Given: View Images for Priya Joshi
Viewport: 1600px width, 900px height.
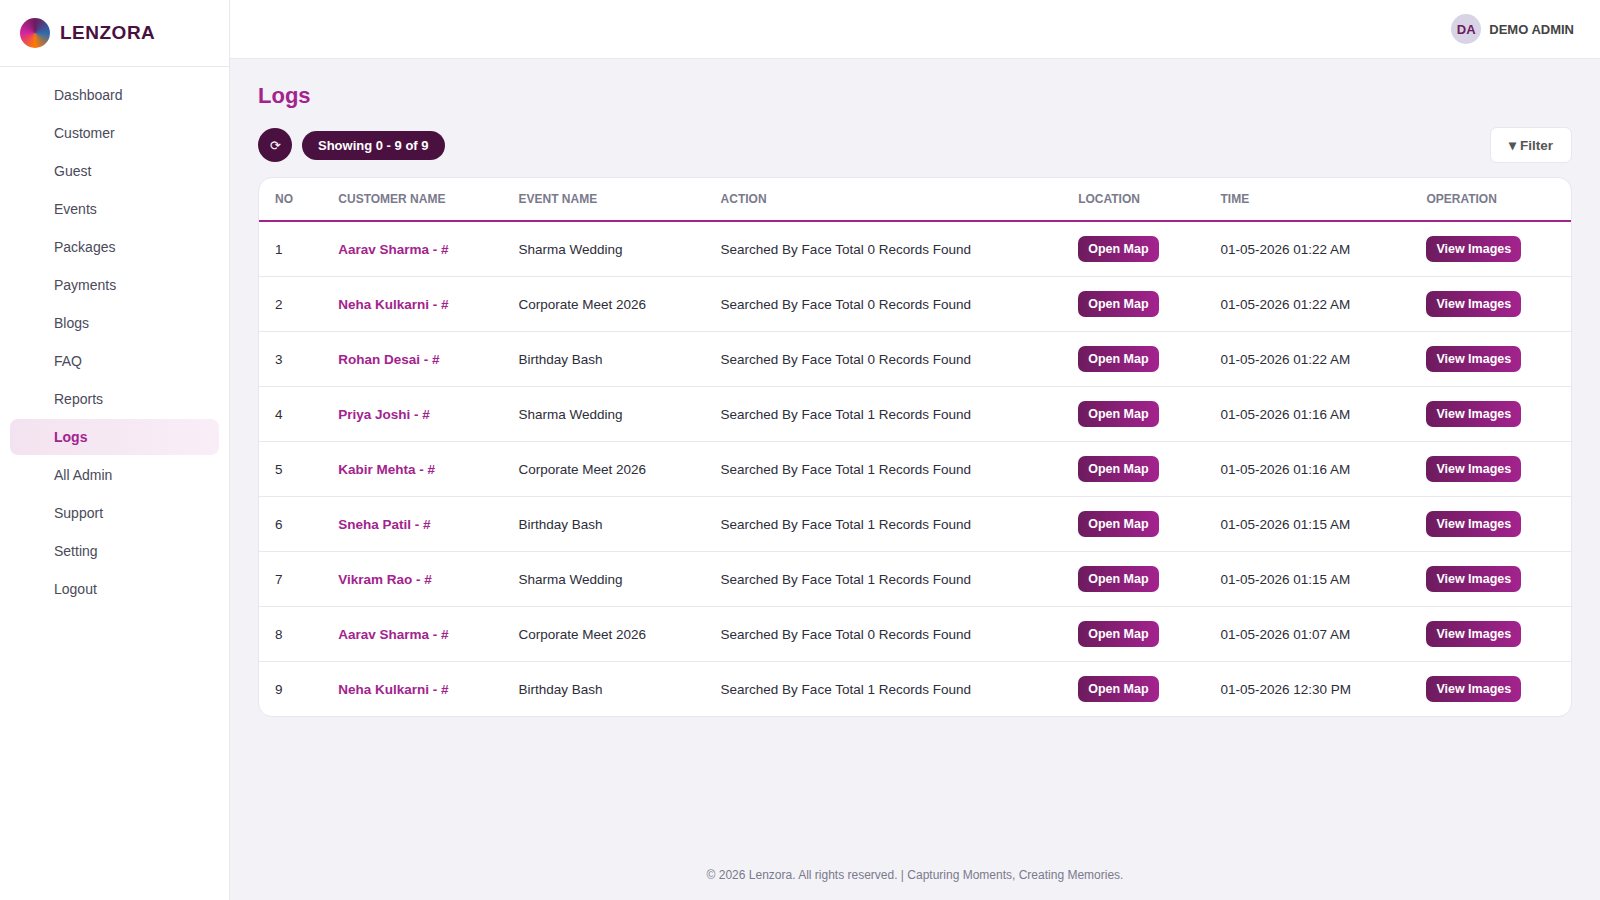Looking at the screenshot, I should 1473,414.
